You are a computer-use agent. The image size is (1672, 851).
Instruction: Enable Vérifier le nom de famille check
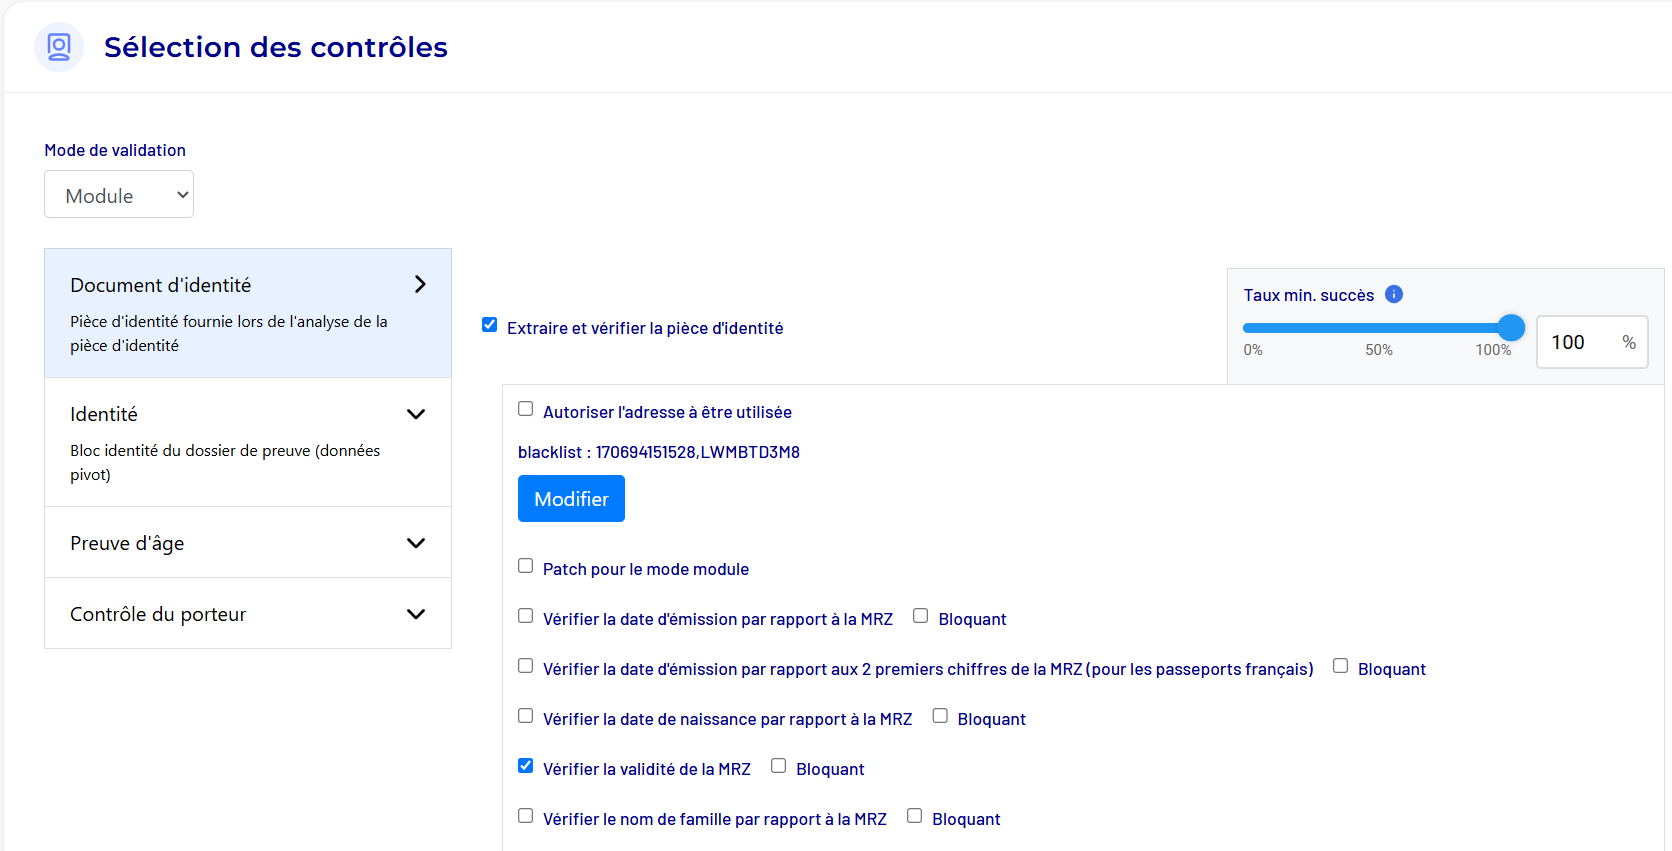[525, 816]
